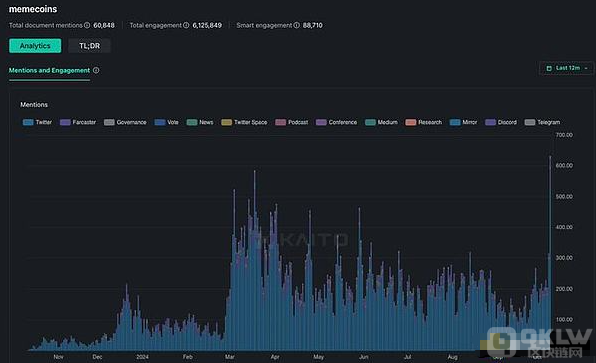The image size is (596, 363).
Task: Toggle the Twitter legend series
Action: [37, 122]
